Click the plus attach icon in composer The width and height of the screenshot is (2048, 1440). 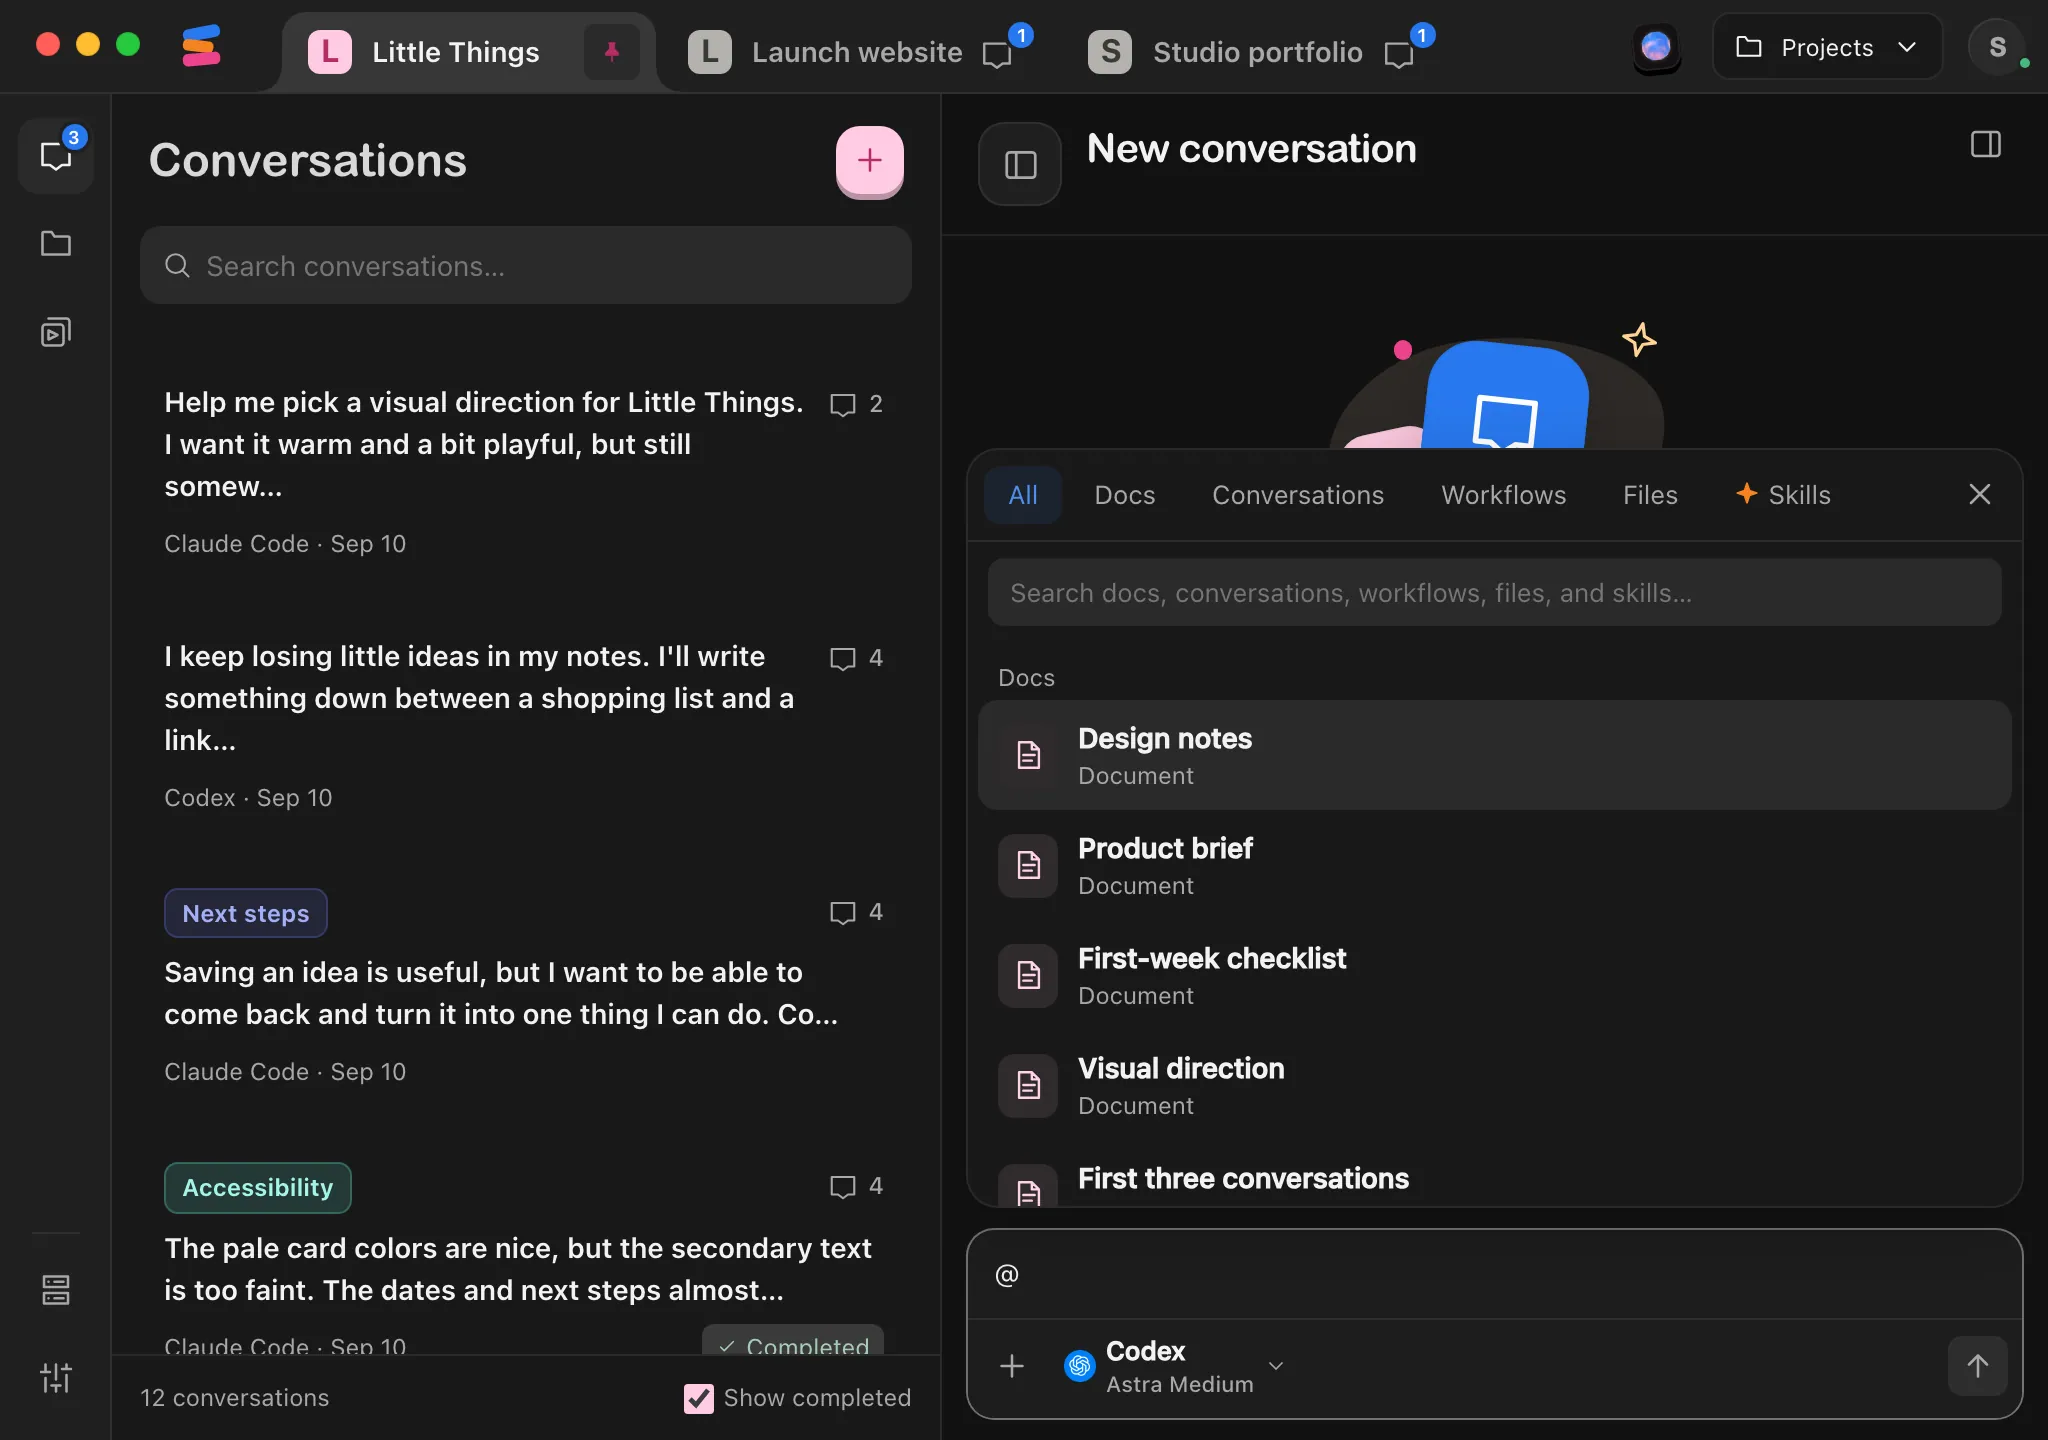1012,1366
